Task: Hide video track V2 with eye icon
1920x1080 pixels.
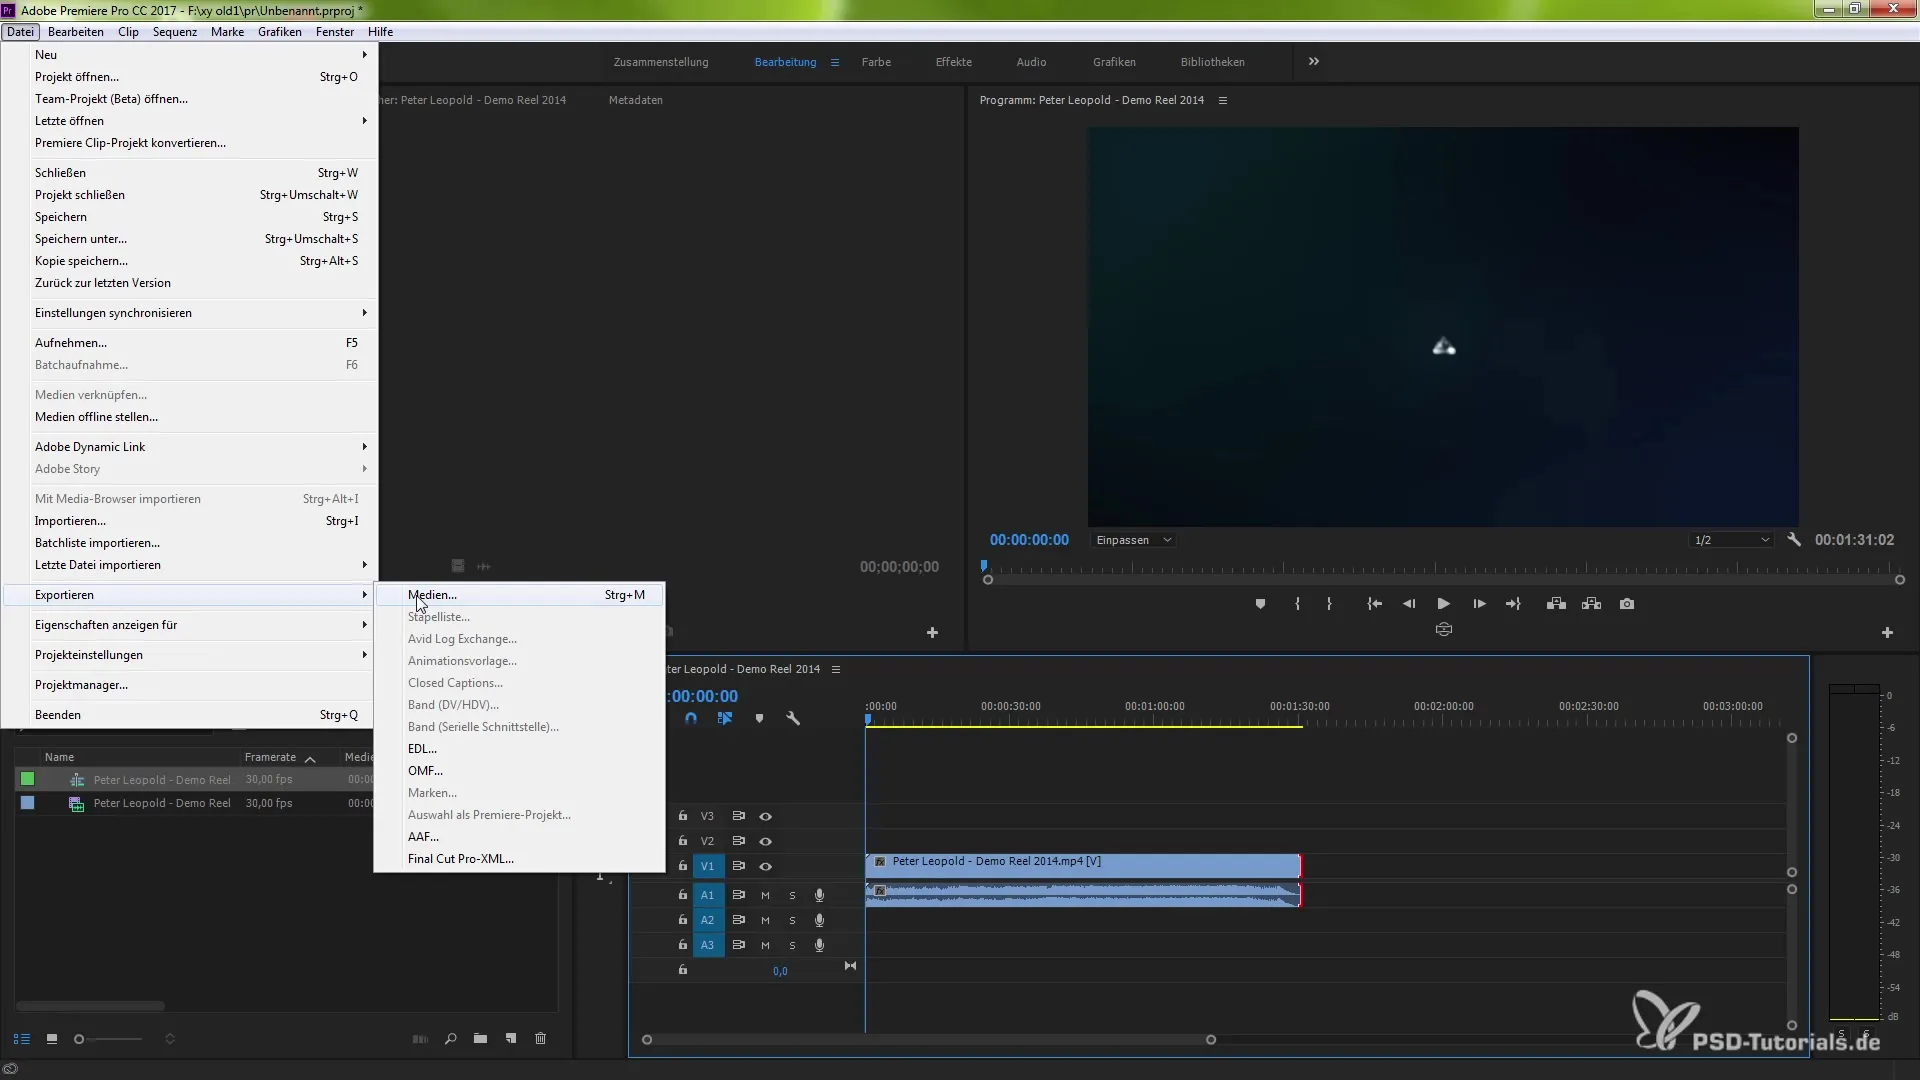Action: point(765,841)
